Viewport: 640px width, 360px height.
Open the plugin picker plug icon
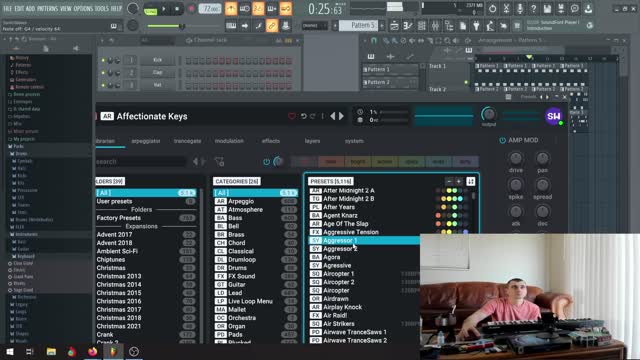pyautogui.click(x=476, y=26)
